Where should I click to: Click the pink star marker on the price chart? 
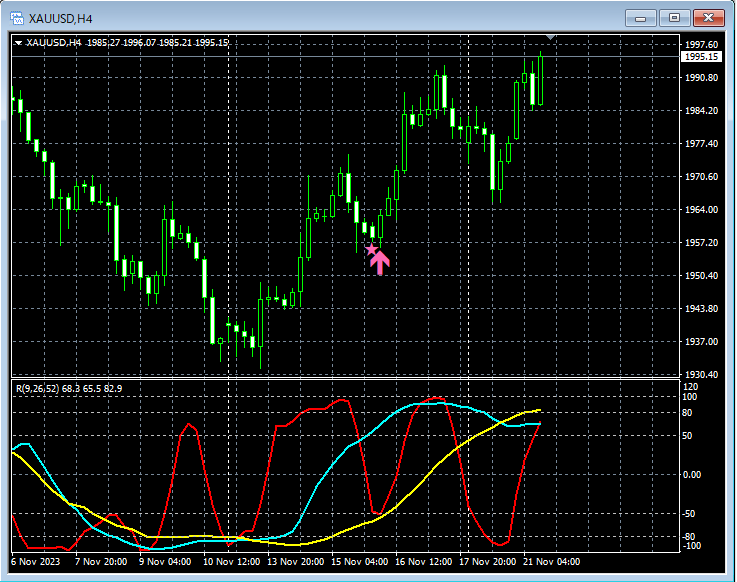[x=371, y=249]
